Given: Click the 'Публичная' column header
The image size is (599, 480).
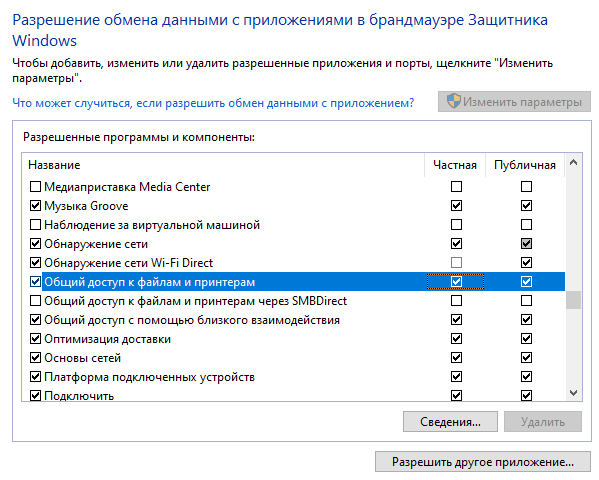Looking at the screenshot, I should [x=525, y=165].
